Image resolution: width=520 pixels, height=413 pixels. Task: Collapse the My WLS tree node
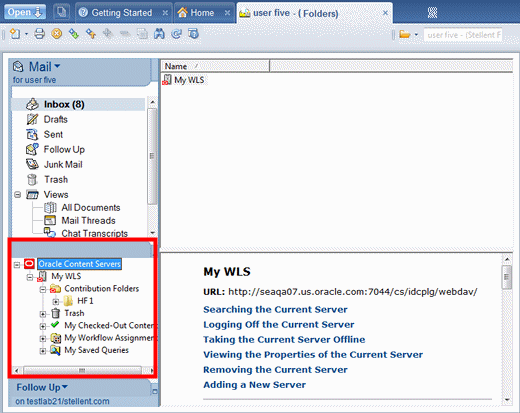tap(30, 277)
